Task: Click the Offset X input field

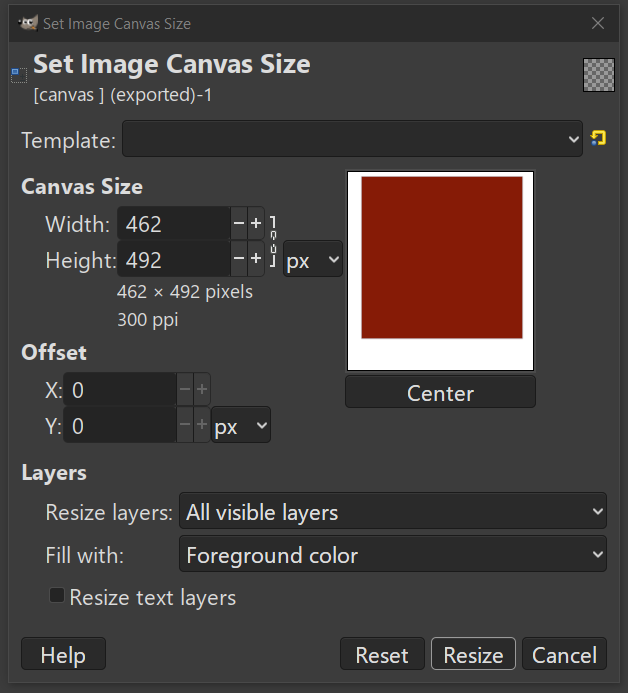Action: (120, 390)
